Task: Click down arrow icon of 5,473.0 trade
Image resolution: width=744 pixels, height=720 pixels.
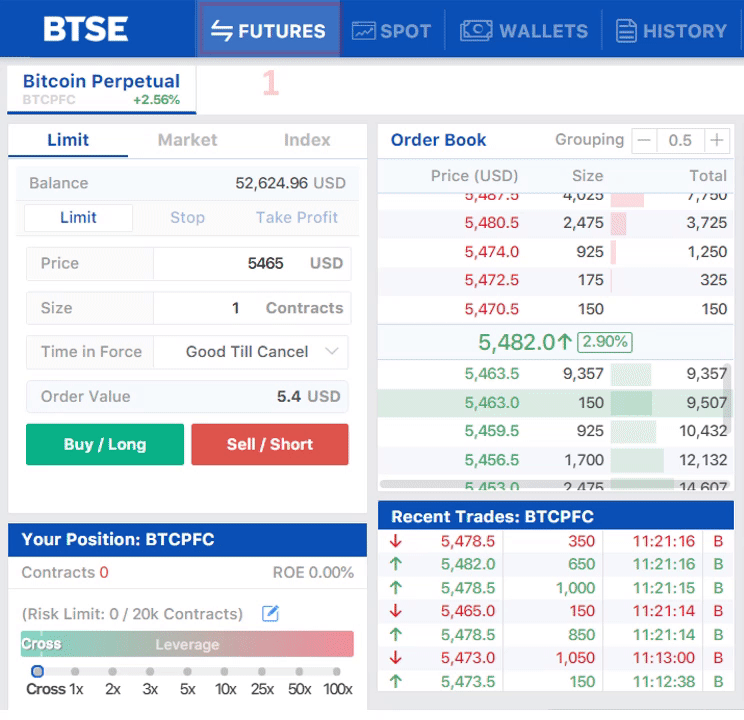Action: 396,658
